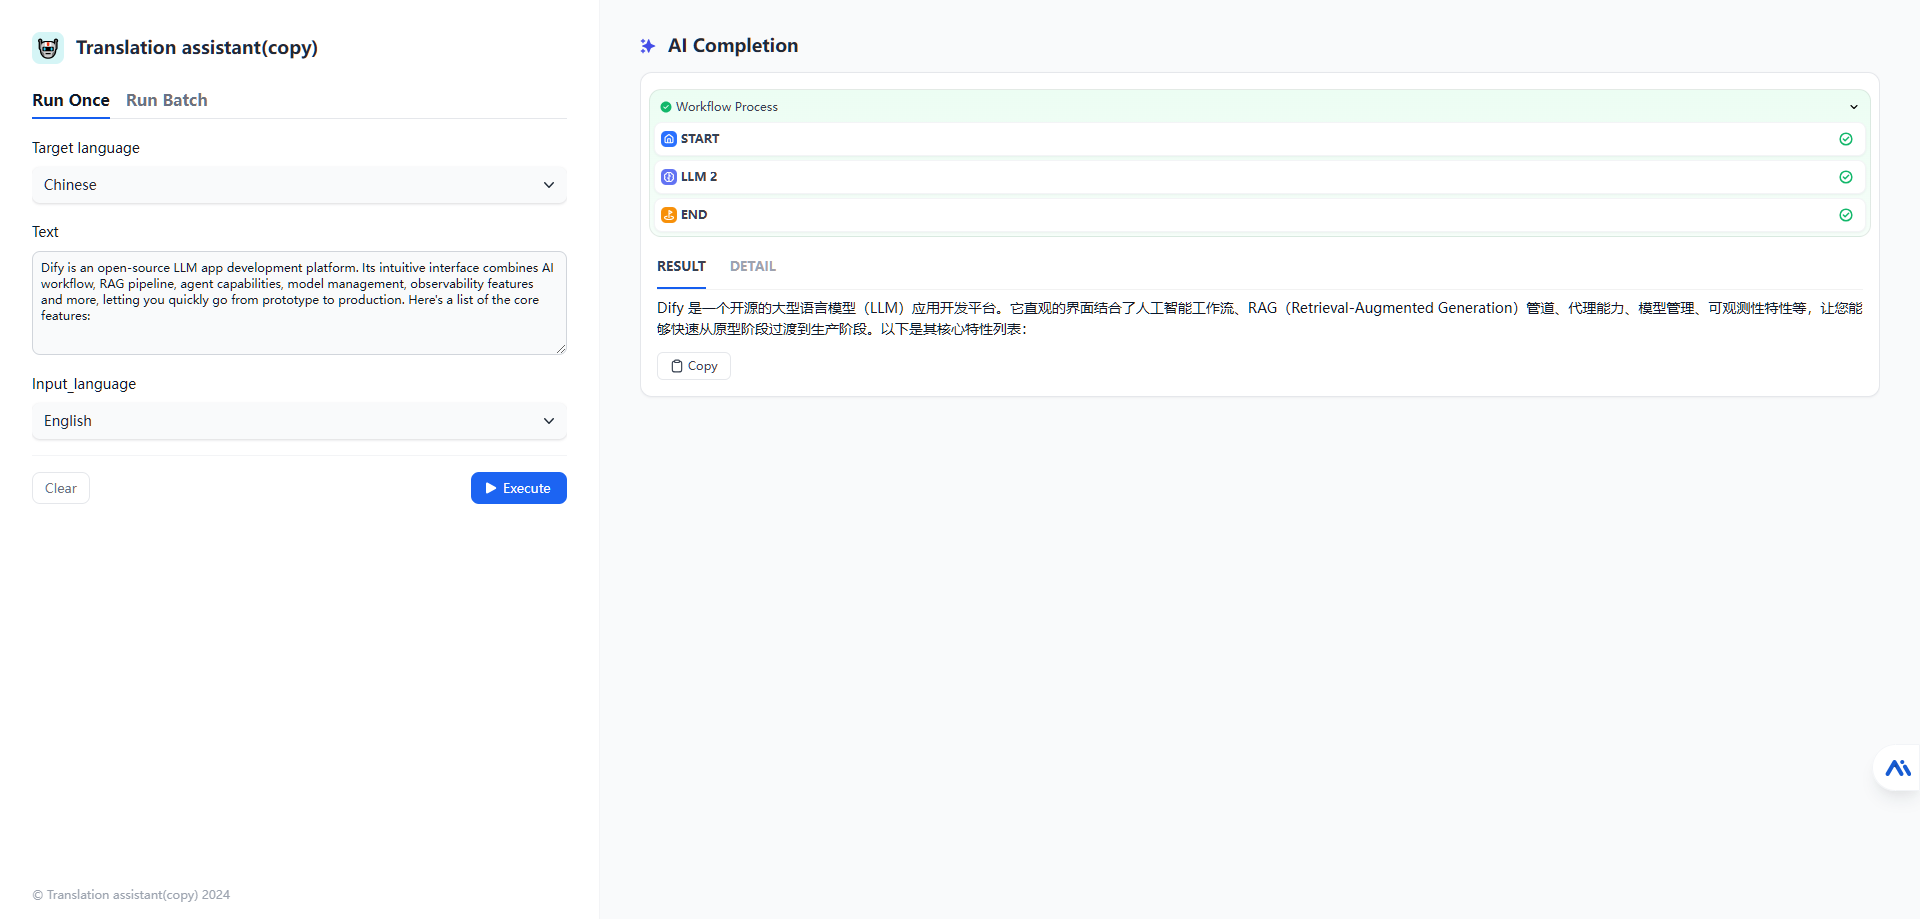Screen dimensions: 1920x919
Task: Click the START node home icon
Action: point(669,139)
